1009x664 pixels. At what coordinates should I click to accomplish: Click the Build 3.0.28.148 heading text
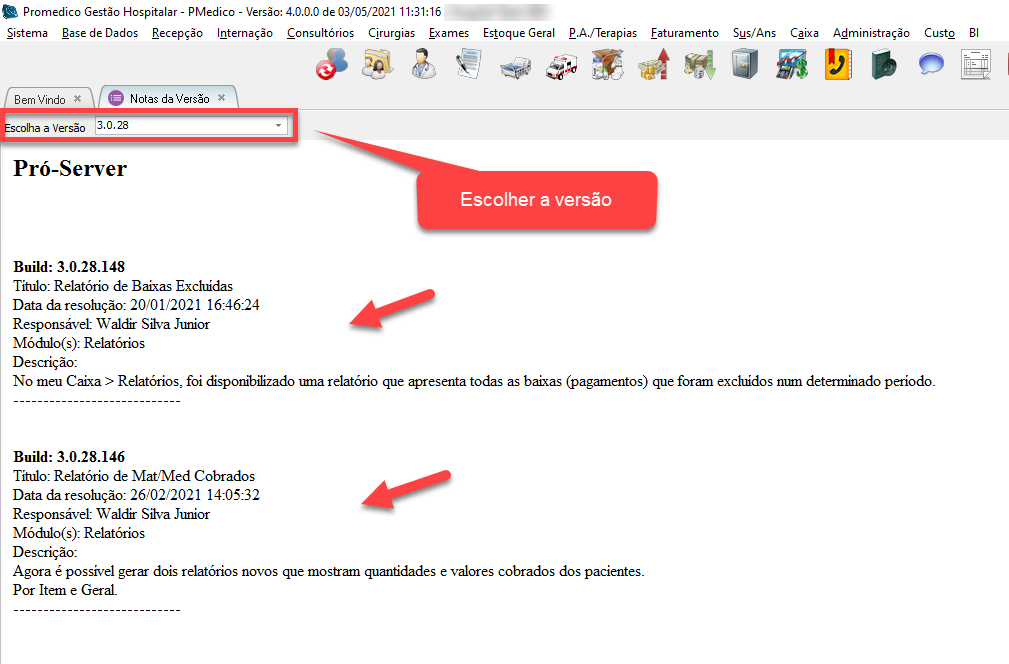point(69,267)
